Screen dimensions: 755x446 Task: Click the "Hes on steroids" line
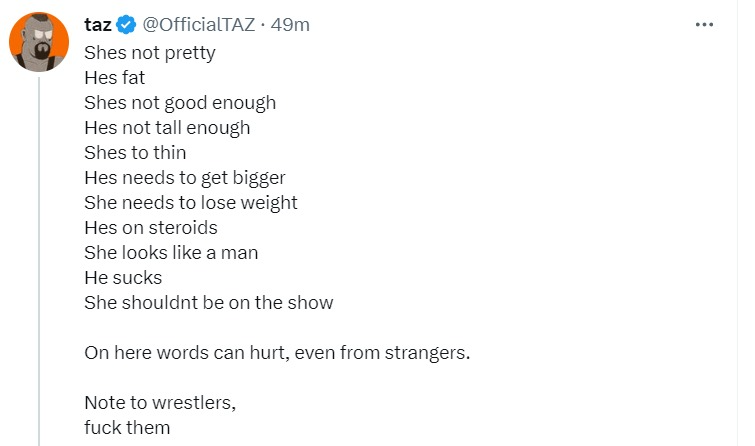[151, 227]
